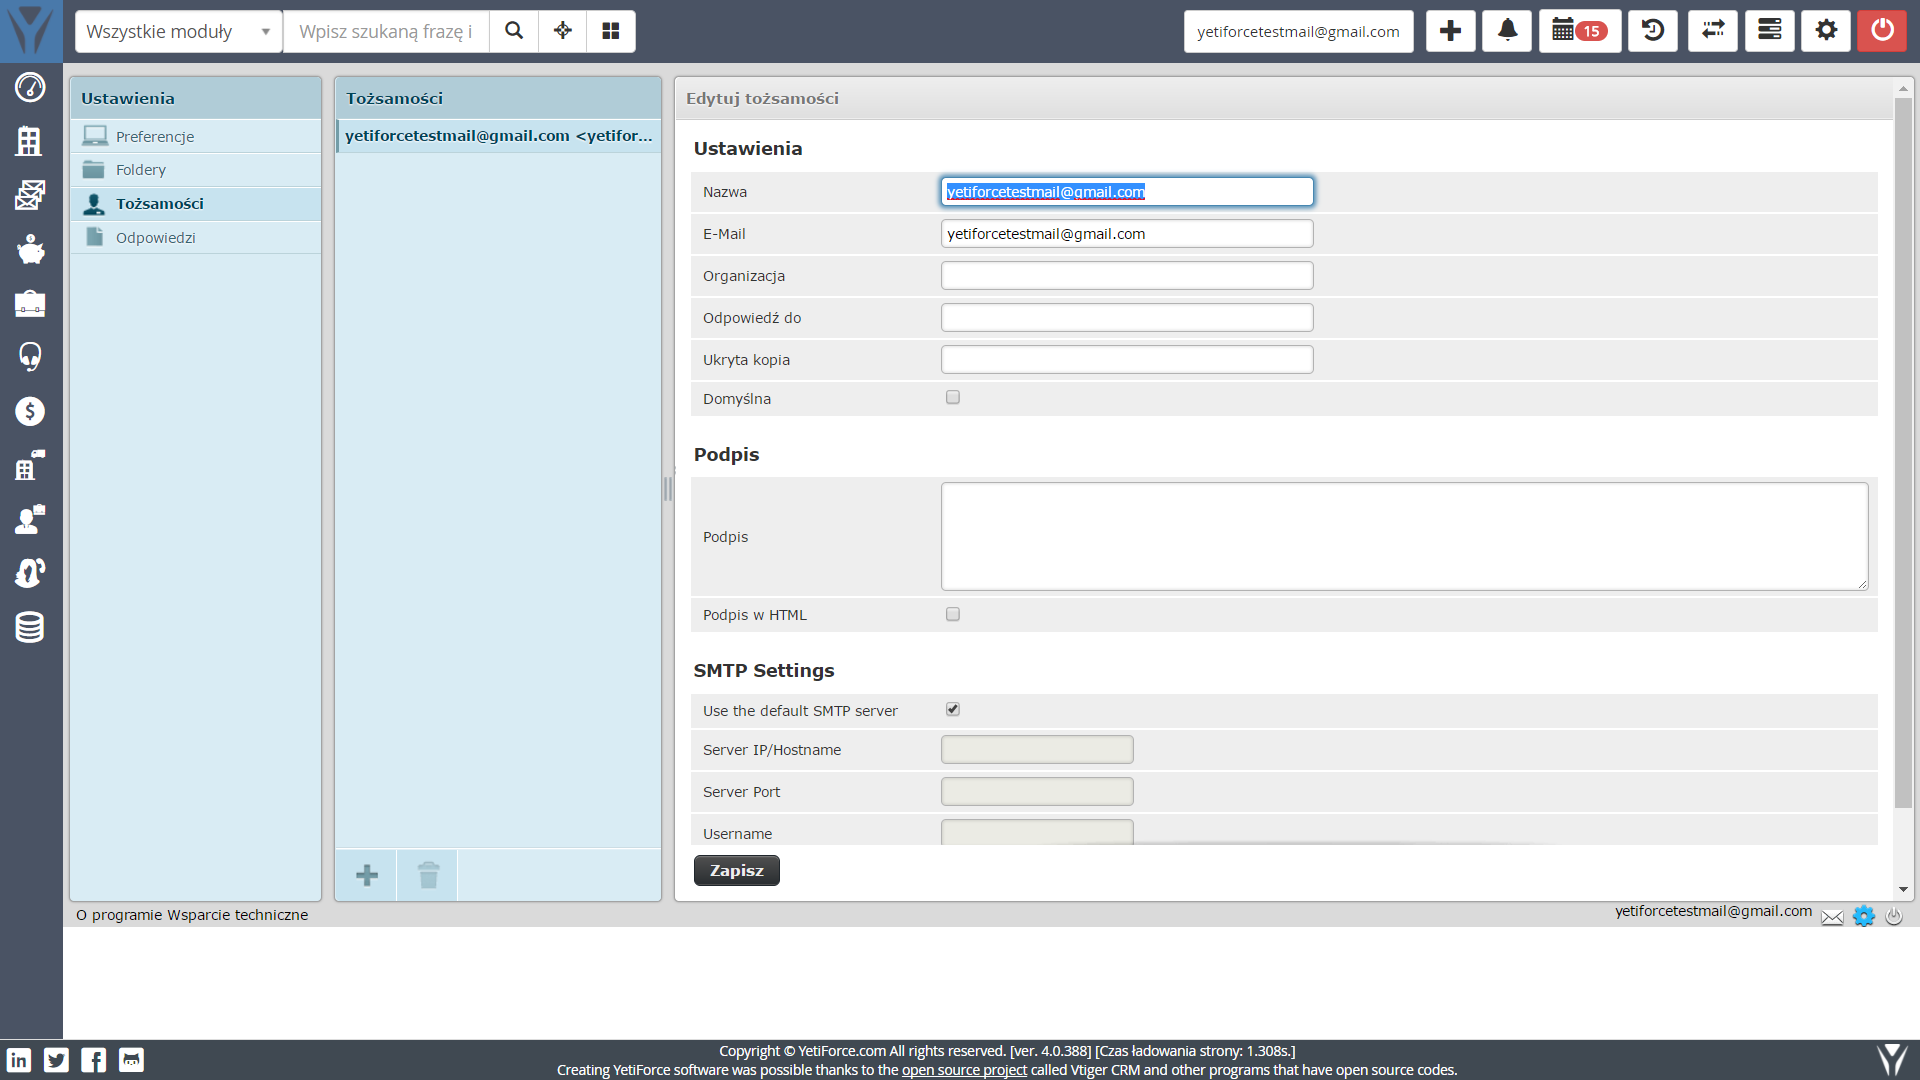The height and width of the screenshot is (1080, 1920).
Task: Click the YetiForce logo in top-left corner
Action: click(x=31, y=31)
